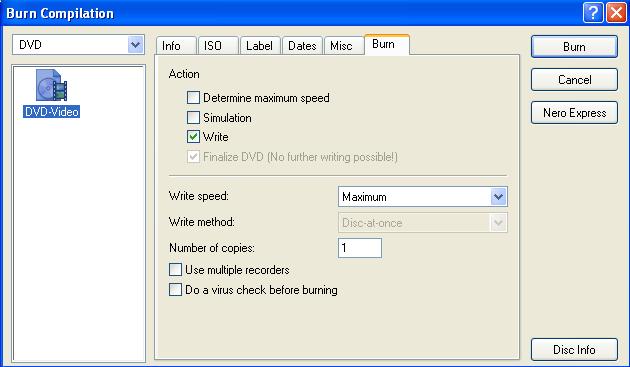Click the help question mark icon

coord(593,13)
